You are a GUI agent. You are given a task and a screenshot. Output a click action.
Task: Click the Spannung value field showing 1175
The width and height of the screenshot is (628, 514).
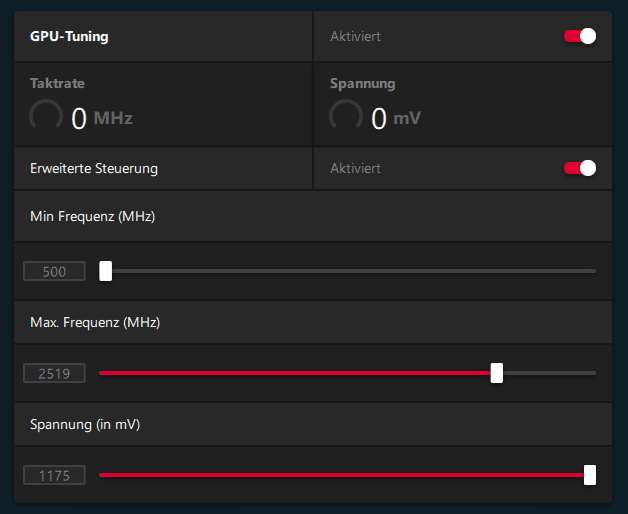tap(54, 476)
